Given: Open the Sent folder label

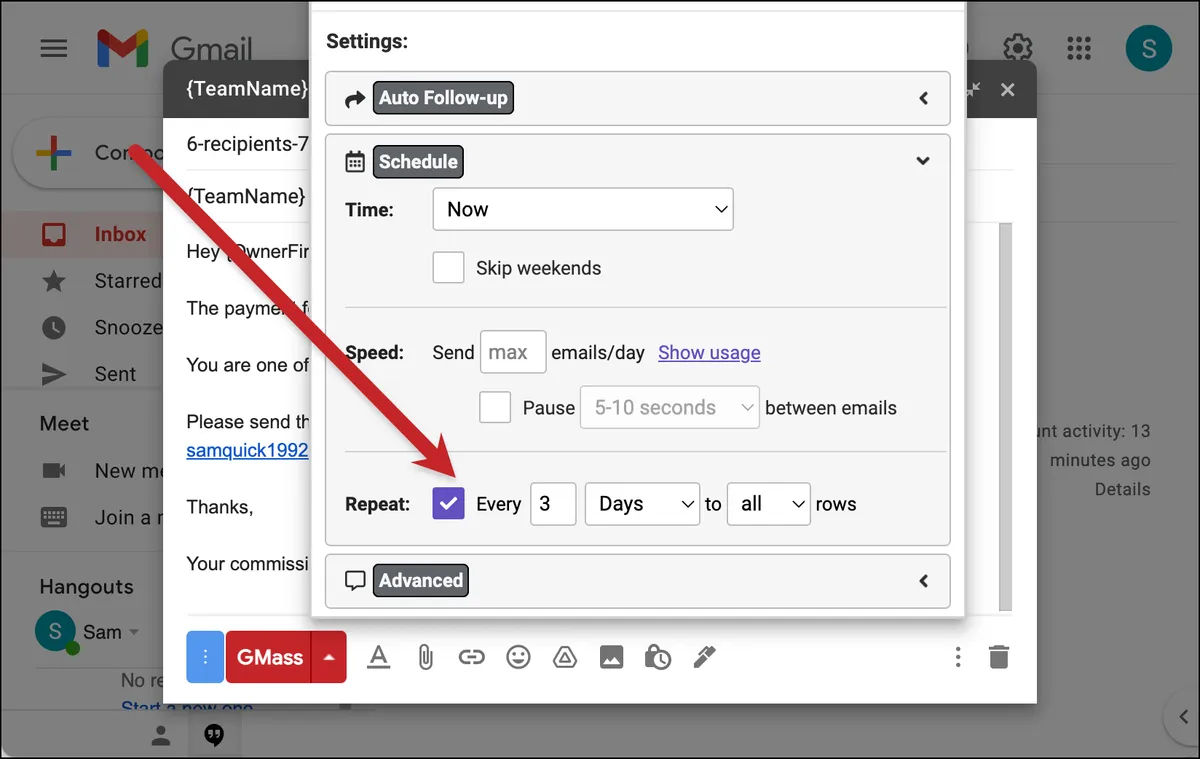Looking at the screenshot, I should click(115, 374).
